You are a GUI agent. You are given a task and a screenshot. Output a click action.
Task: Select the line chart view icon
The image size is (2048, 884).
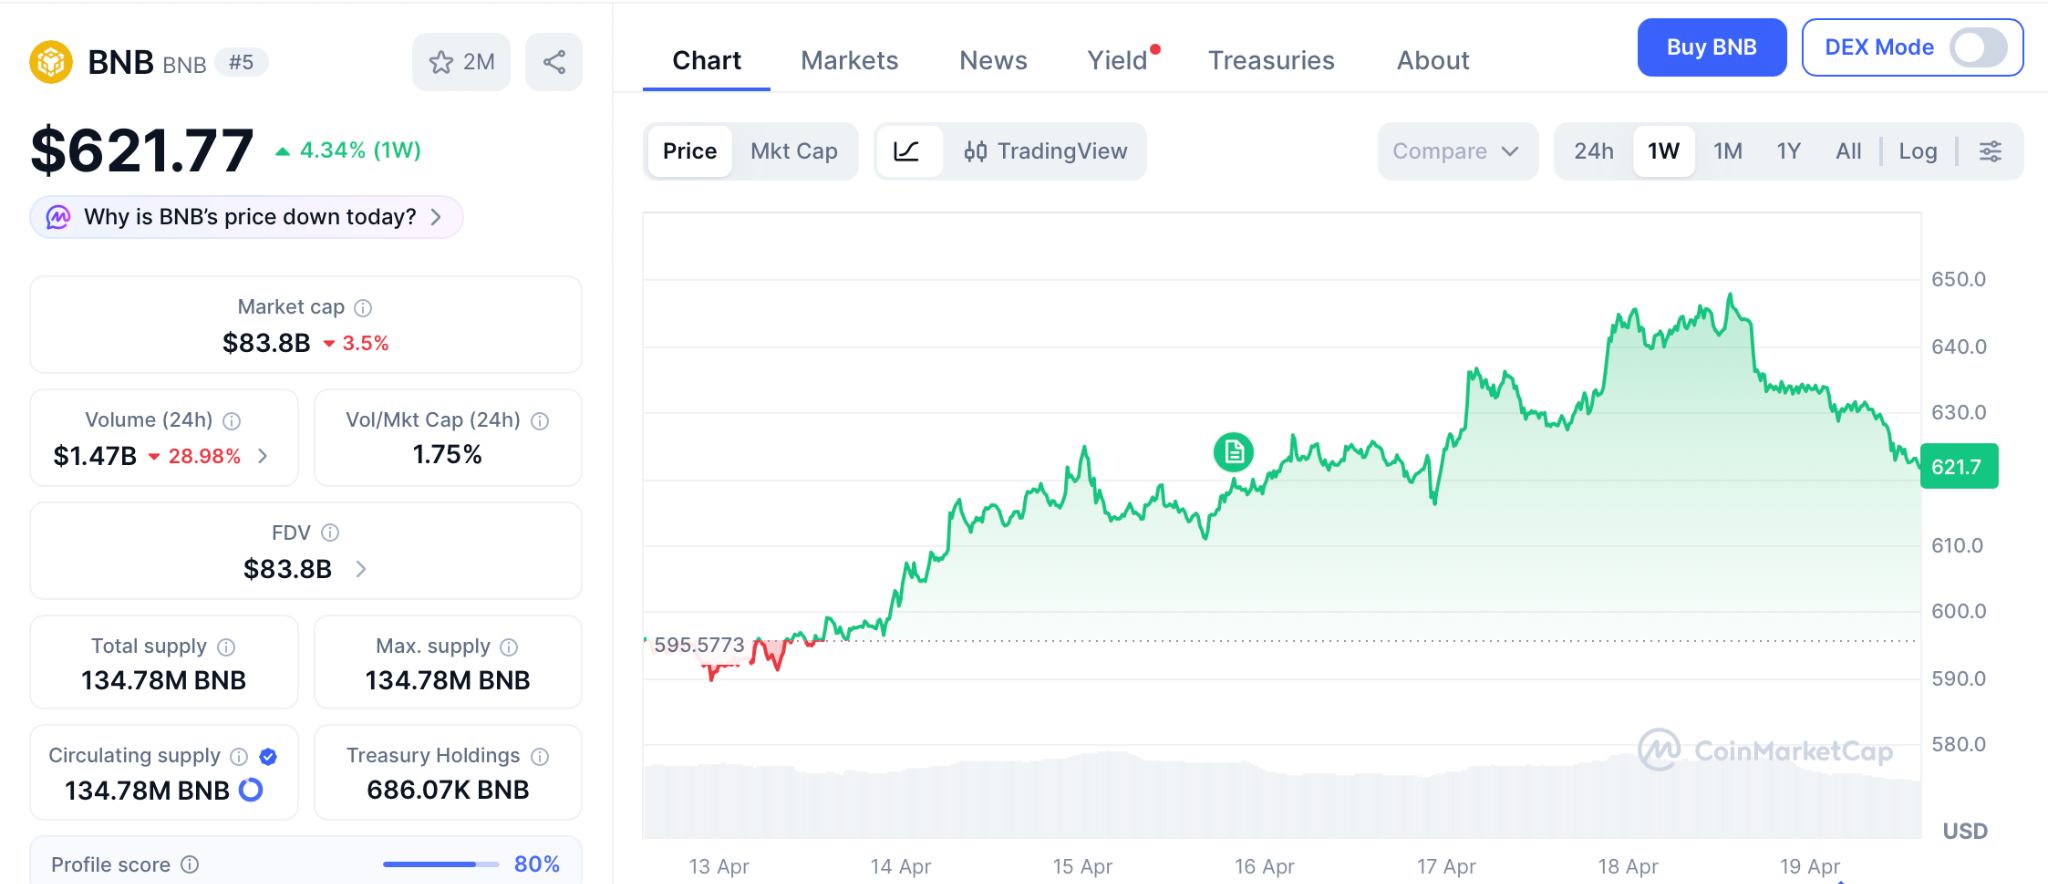tap(907, 151)
